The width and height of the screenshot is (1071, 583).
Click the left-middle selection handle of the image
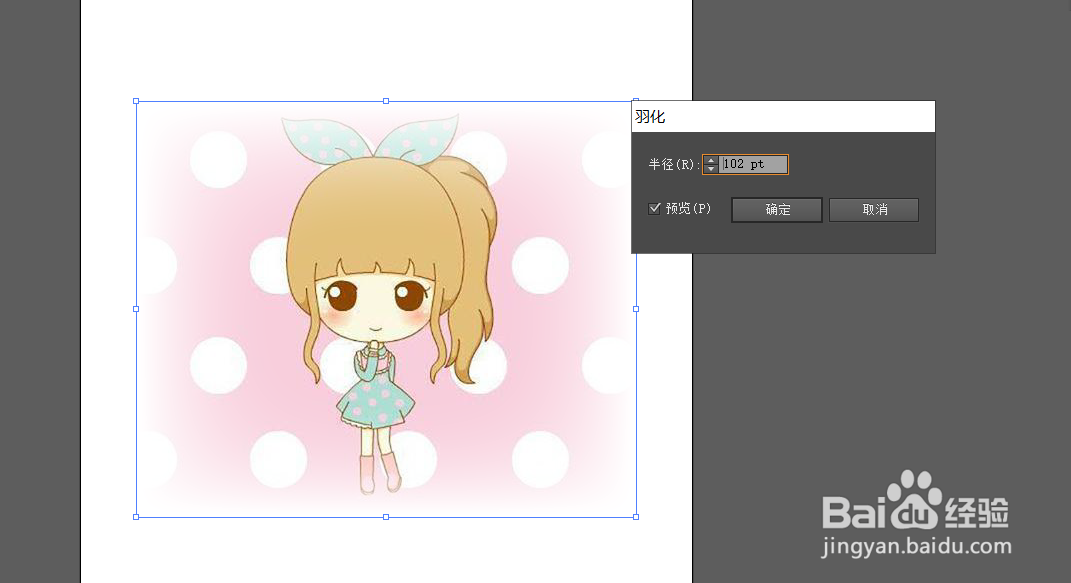coord(136,309)
